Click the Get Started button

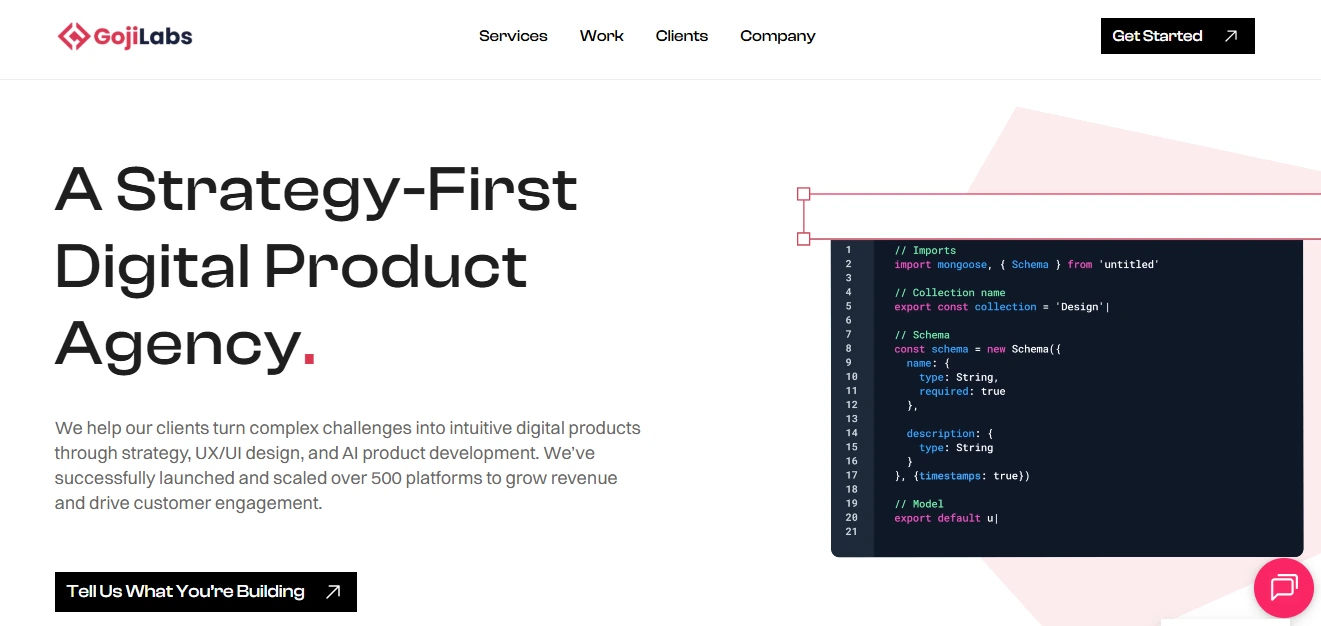point(1177,36)
